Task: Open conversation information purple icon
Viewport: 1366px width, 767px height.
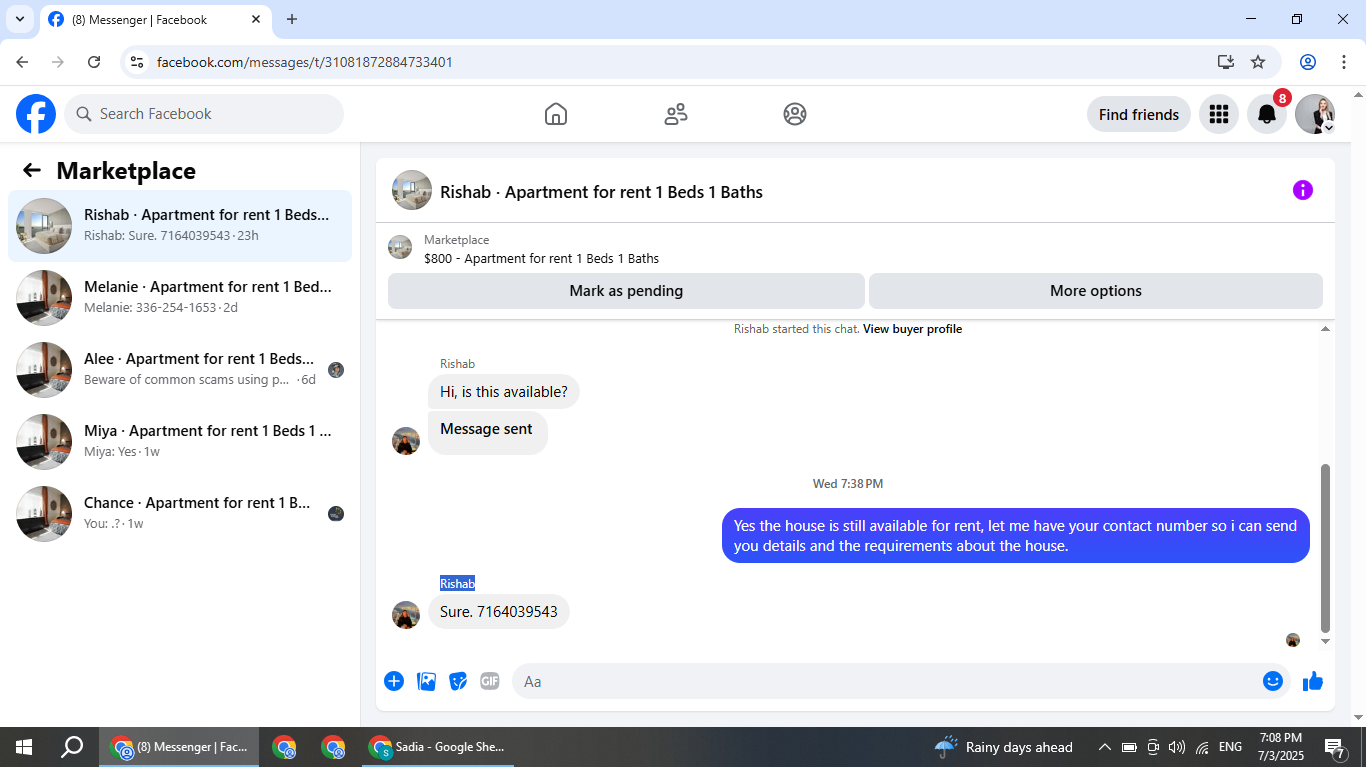Action: click(1302, 190)
